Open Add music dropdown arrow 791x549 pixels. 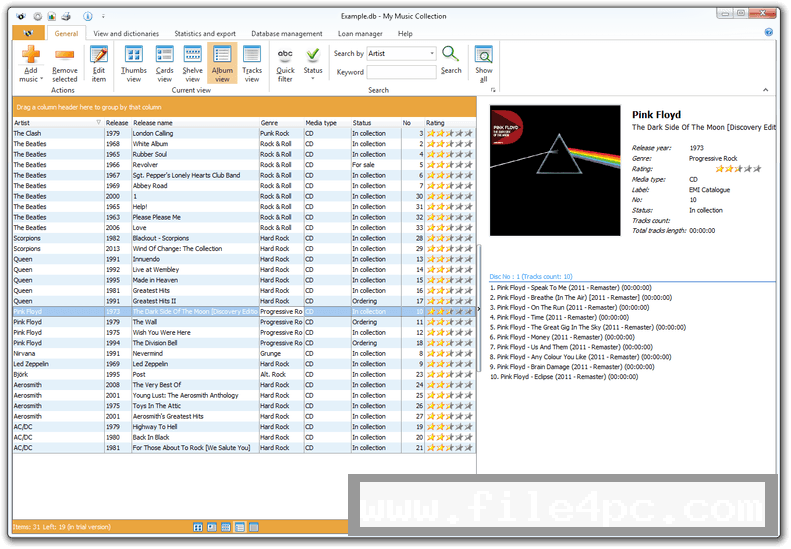click(41, 79)
